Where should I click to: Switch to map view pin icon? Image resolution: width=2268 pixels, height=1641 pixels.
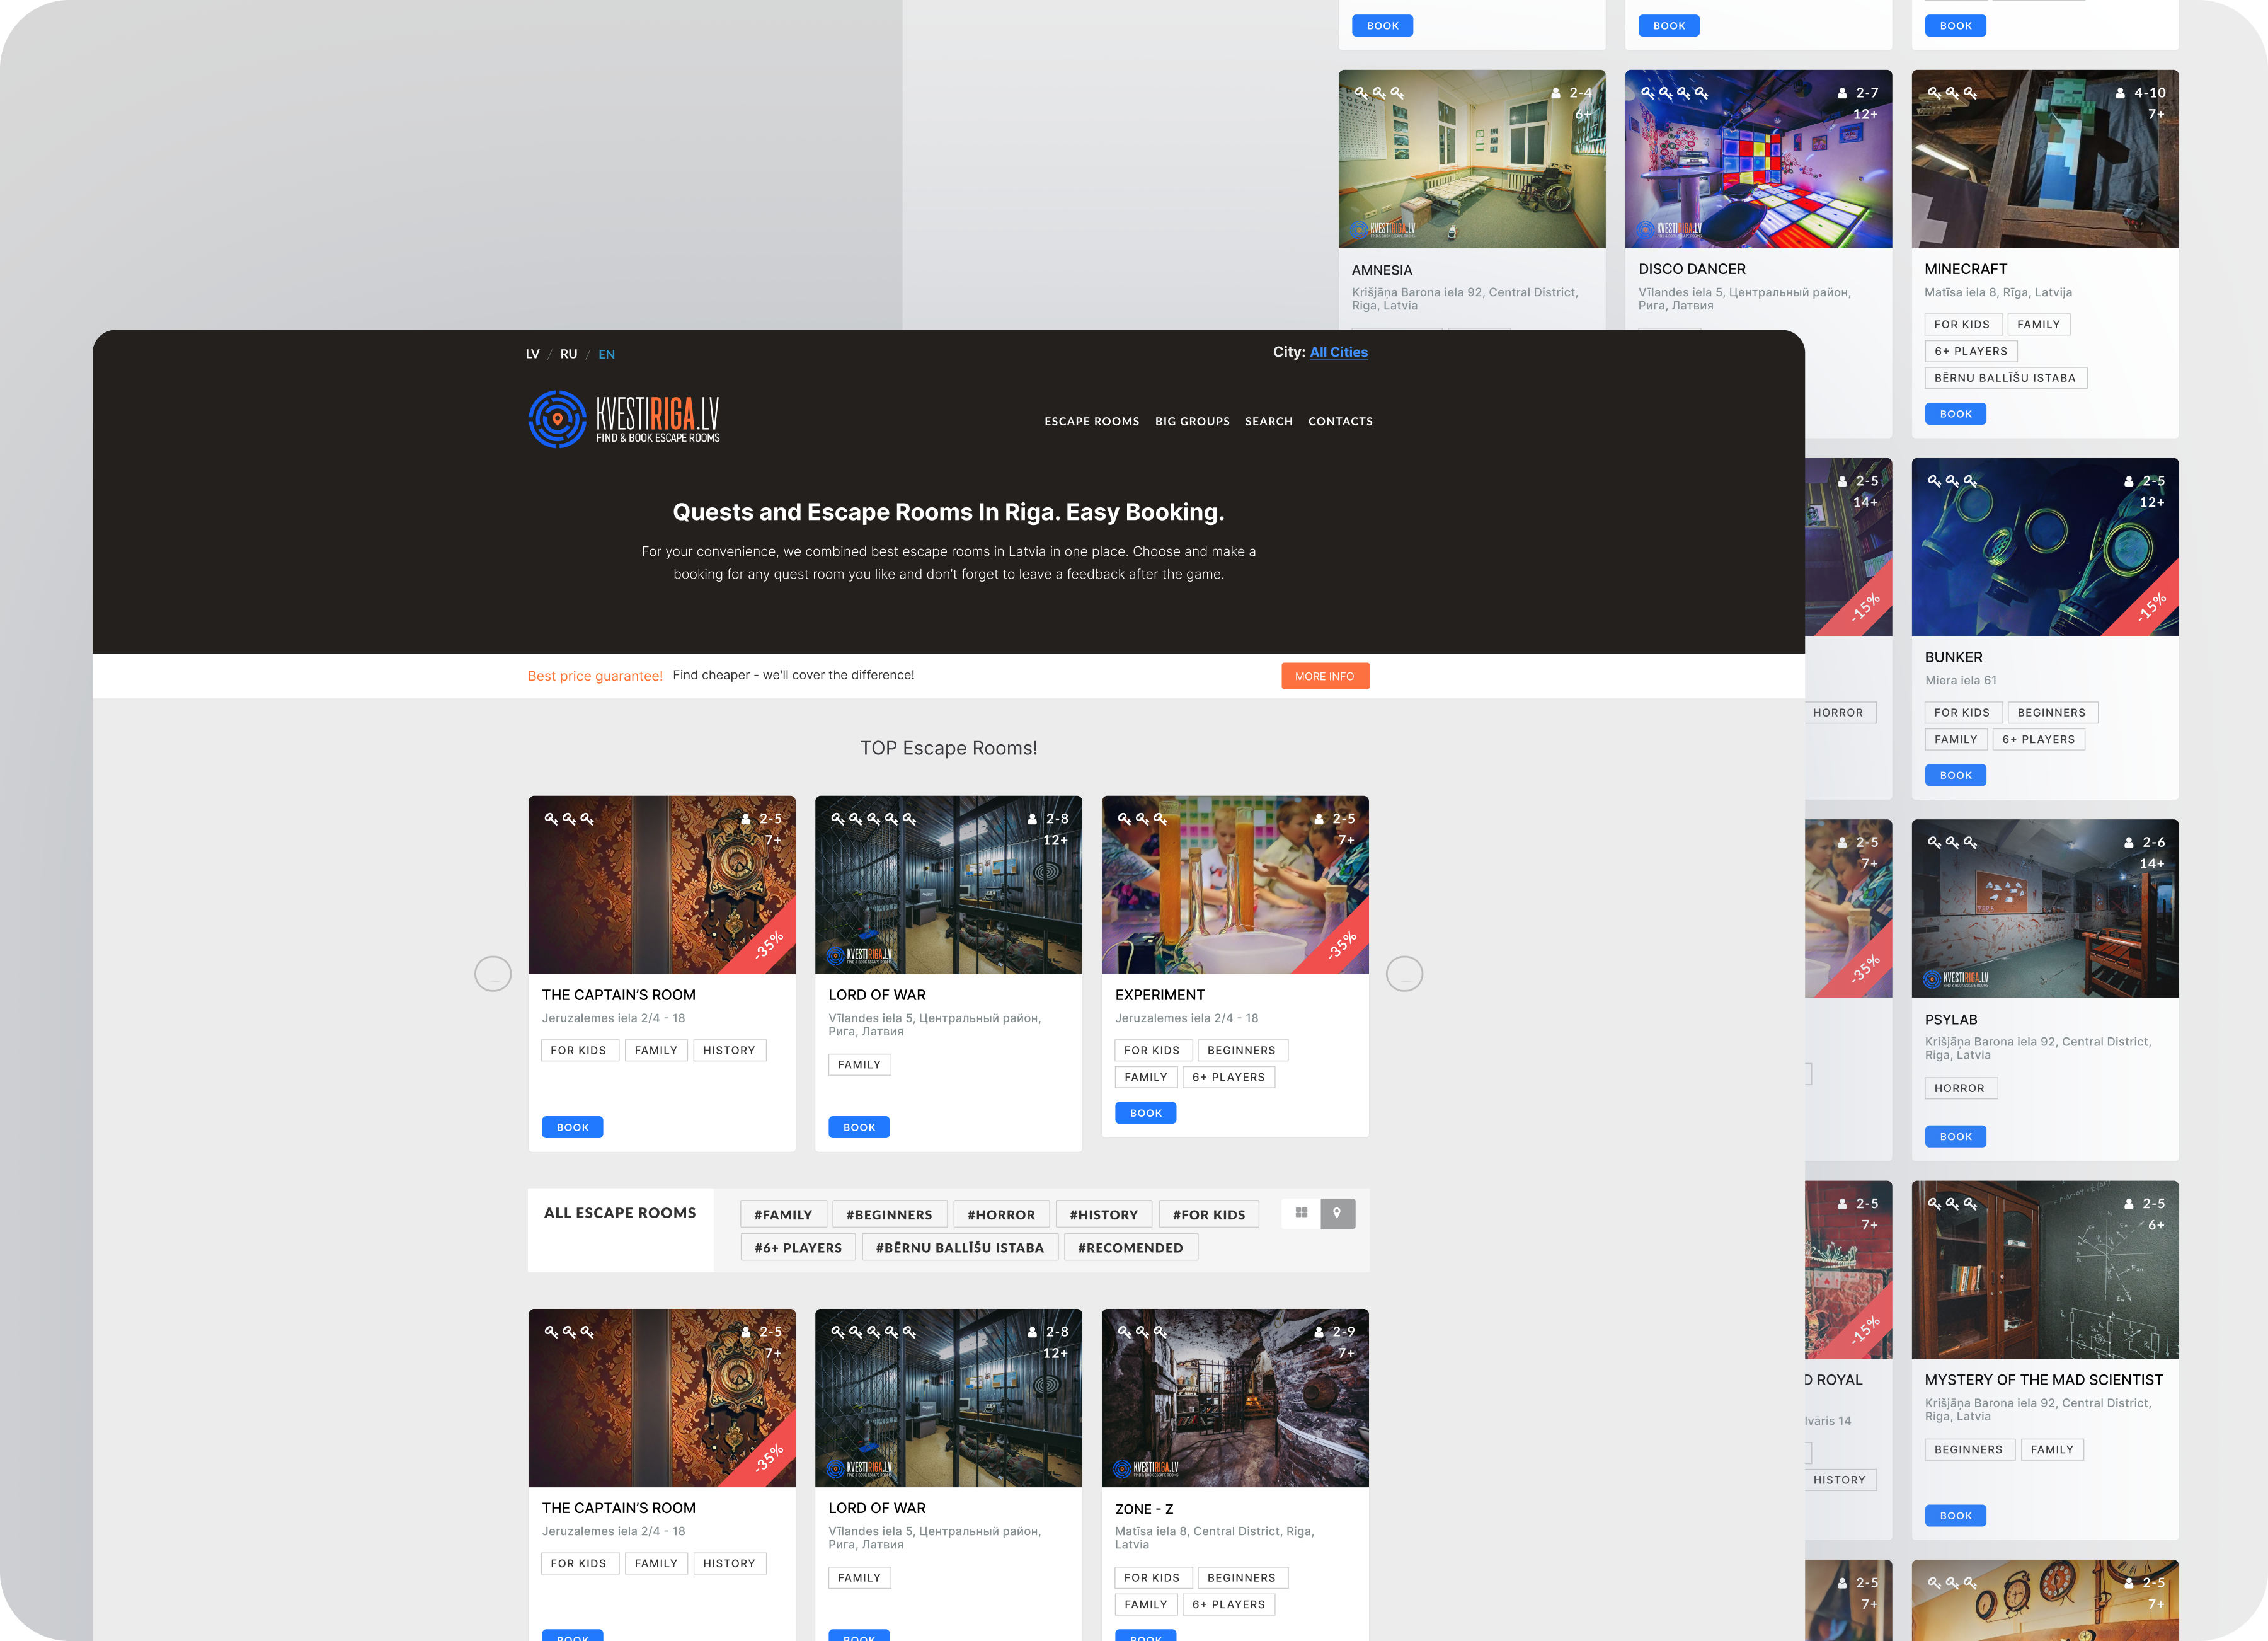pos(1337,1213)
